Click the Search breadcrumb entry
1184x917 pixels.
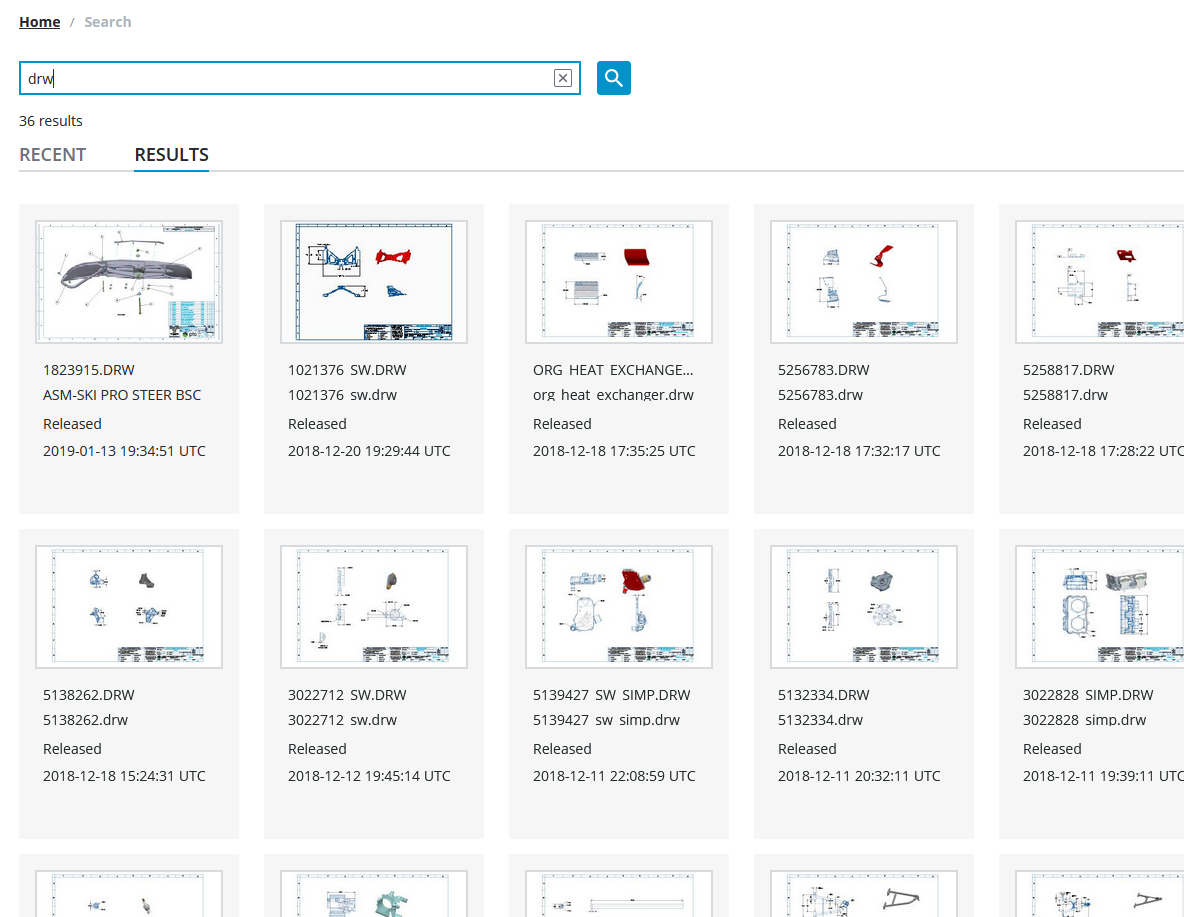click(x=107, y=21)
